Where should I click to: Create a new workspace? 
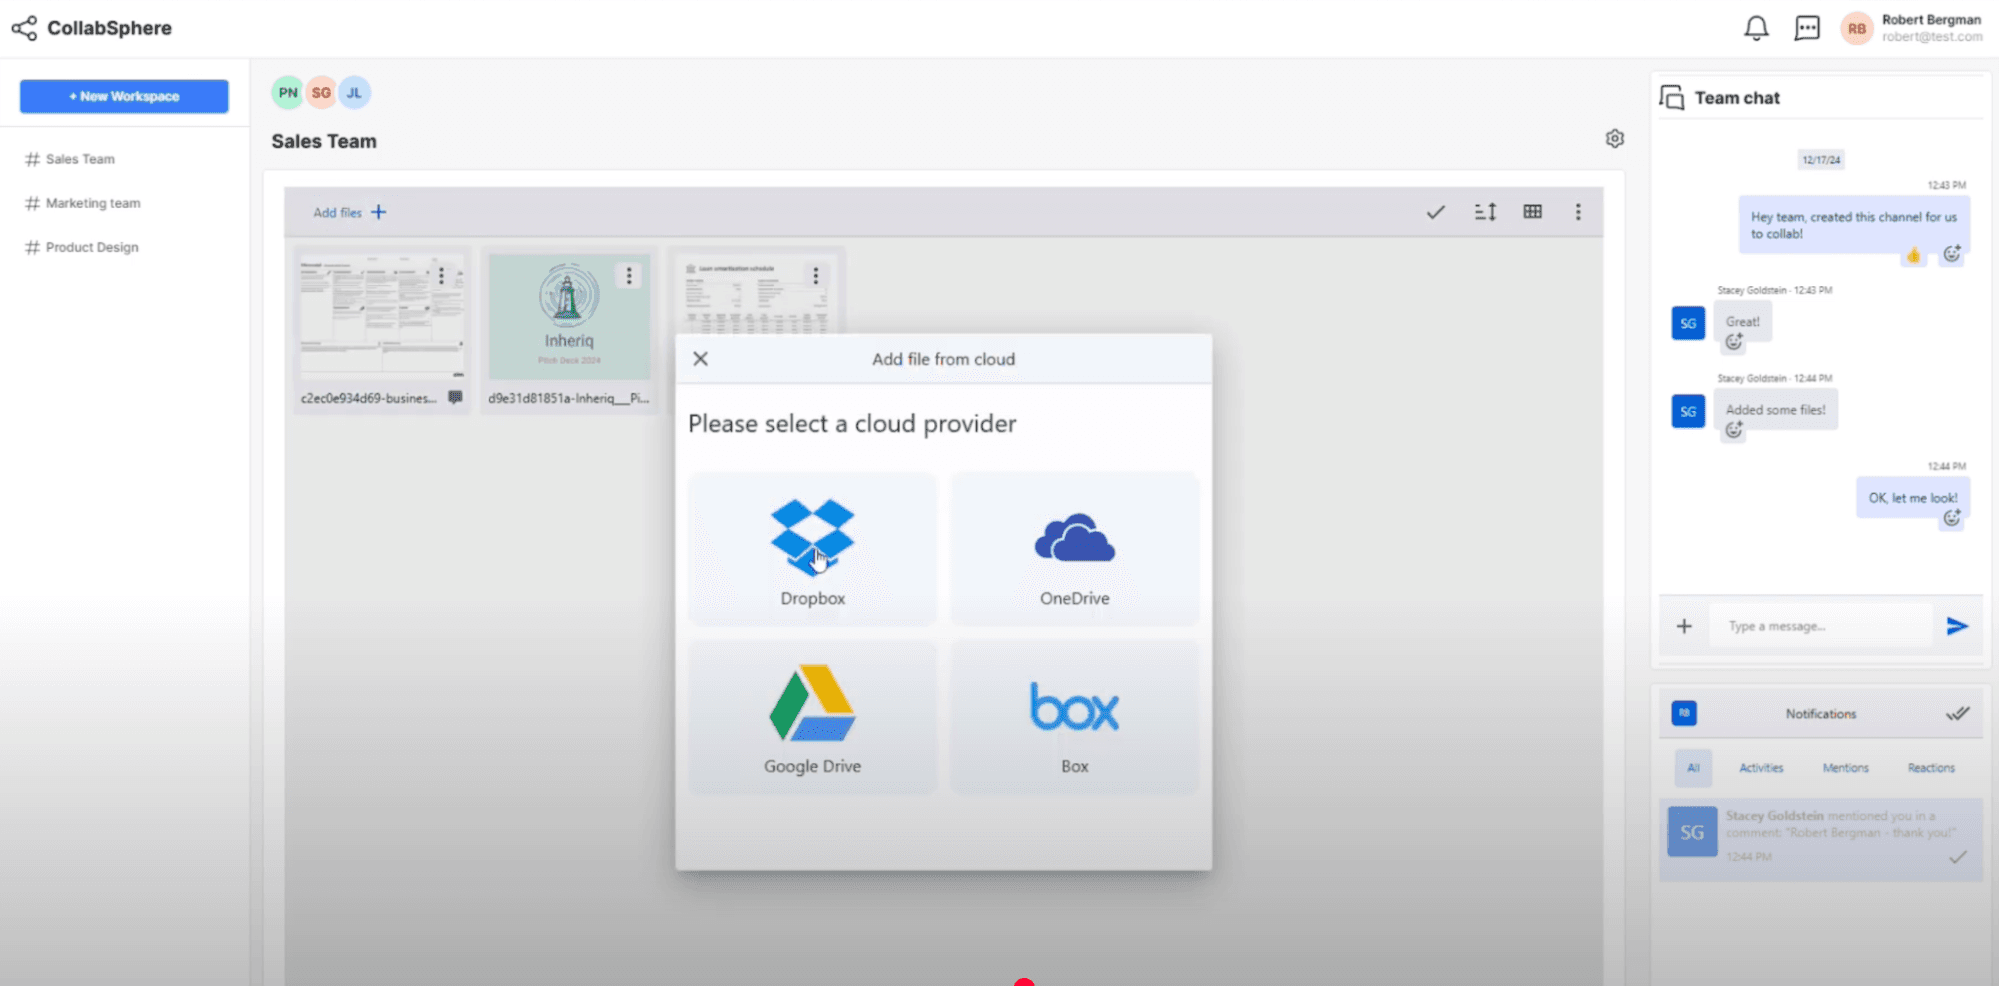[x=123, y=96]
